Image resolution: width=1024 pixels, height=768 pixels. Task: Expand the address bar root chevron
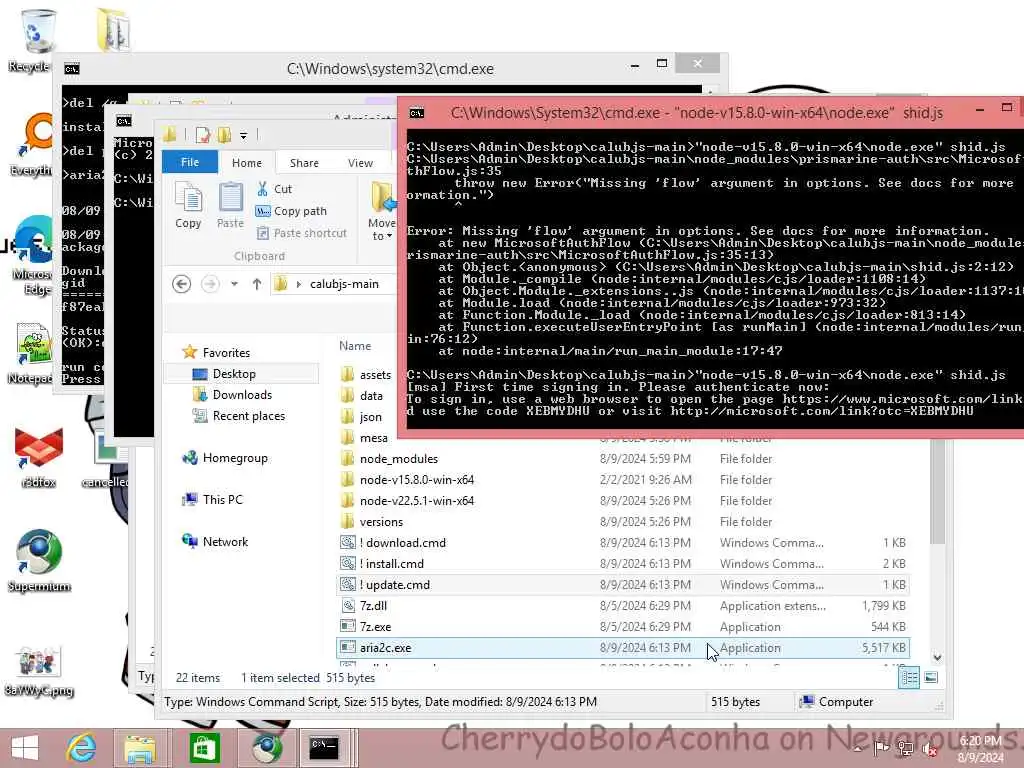[298, 284]
